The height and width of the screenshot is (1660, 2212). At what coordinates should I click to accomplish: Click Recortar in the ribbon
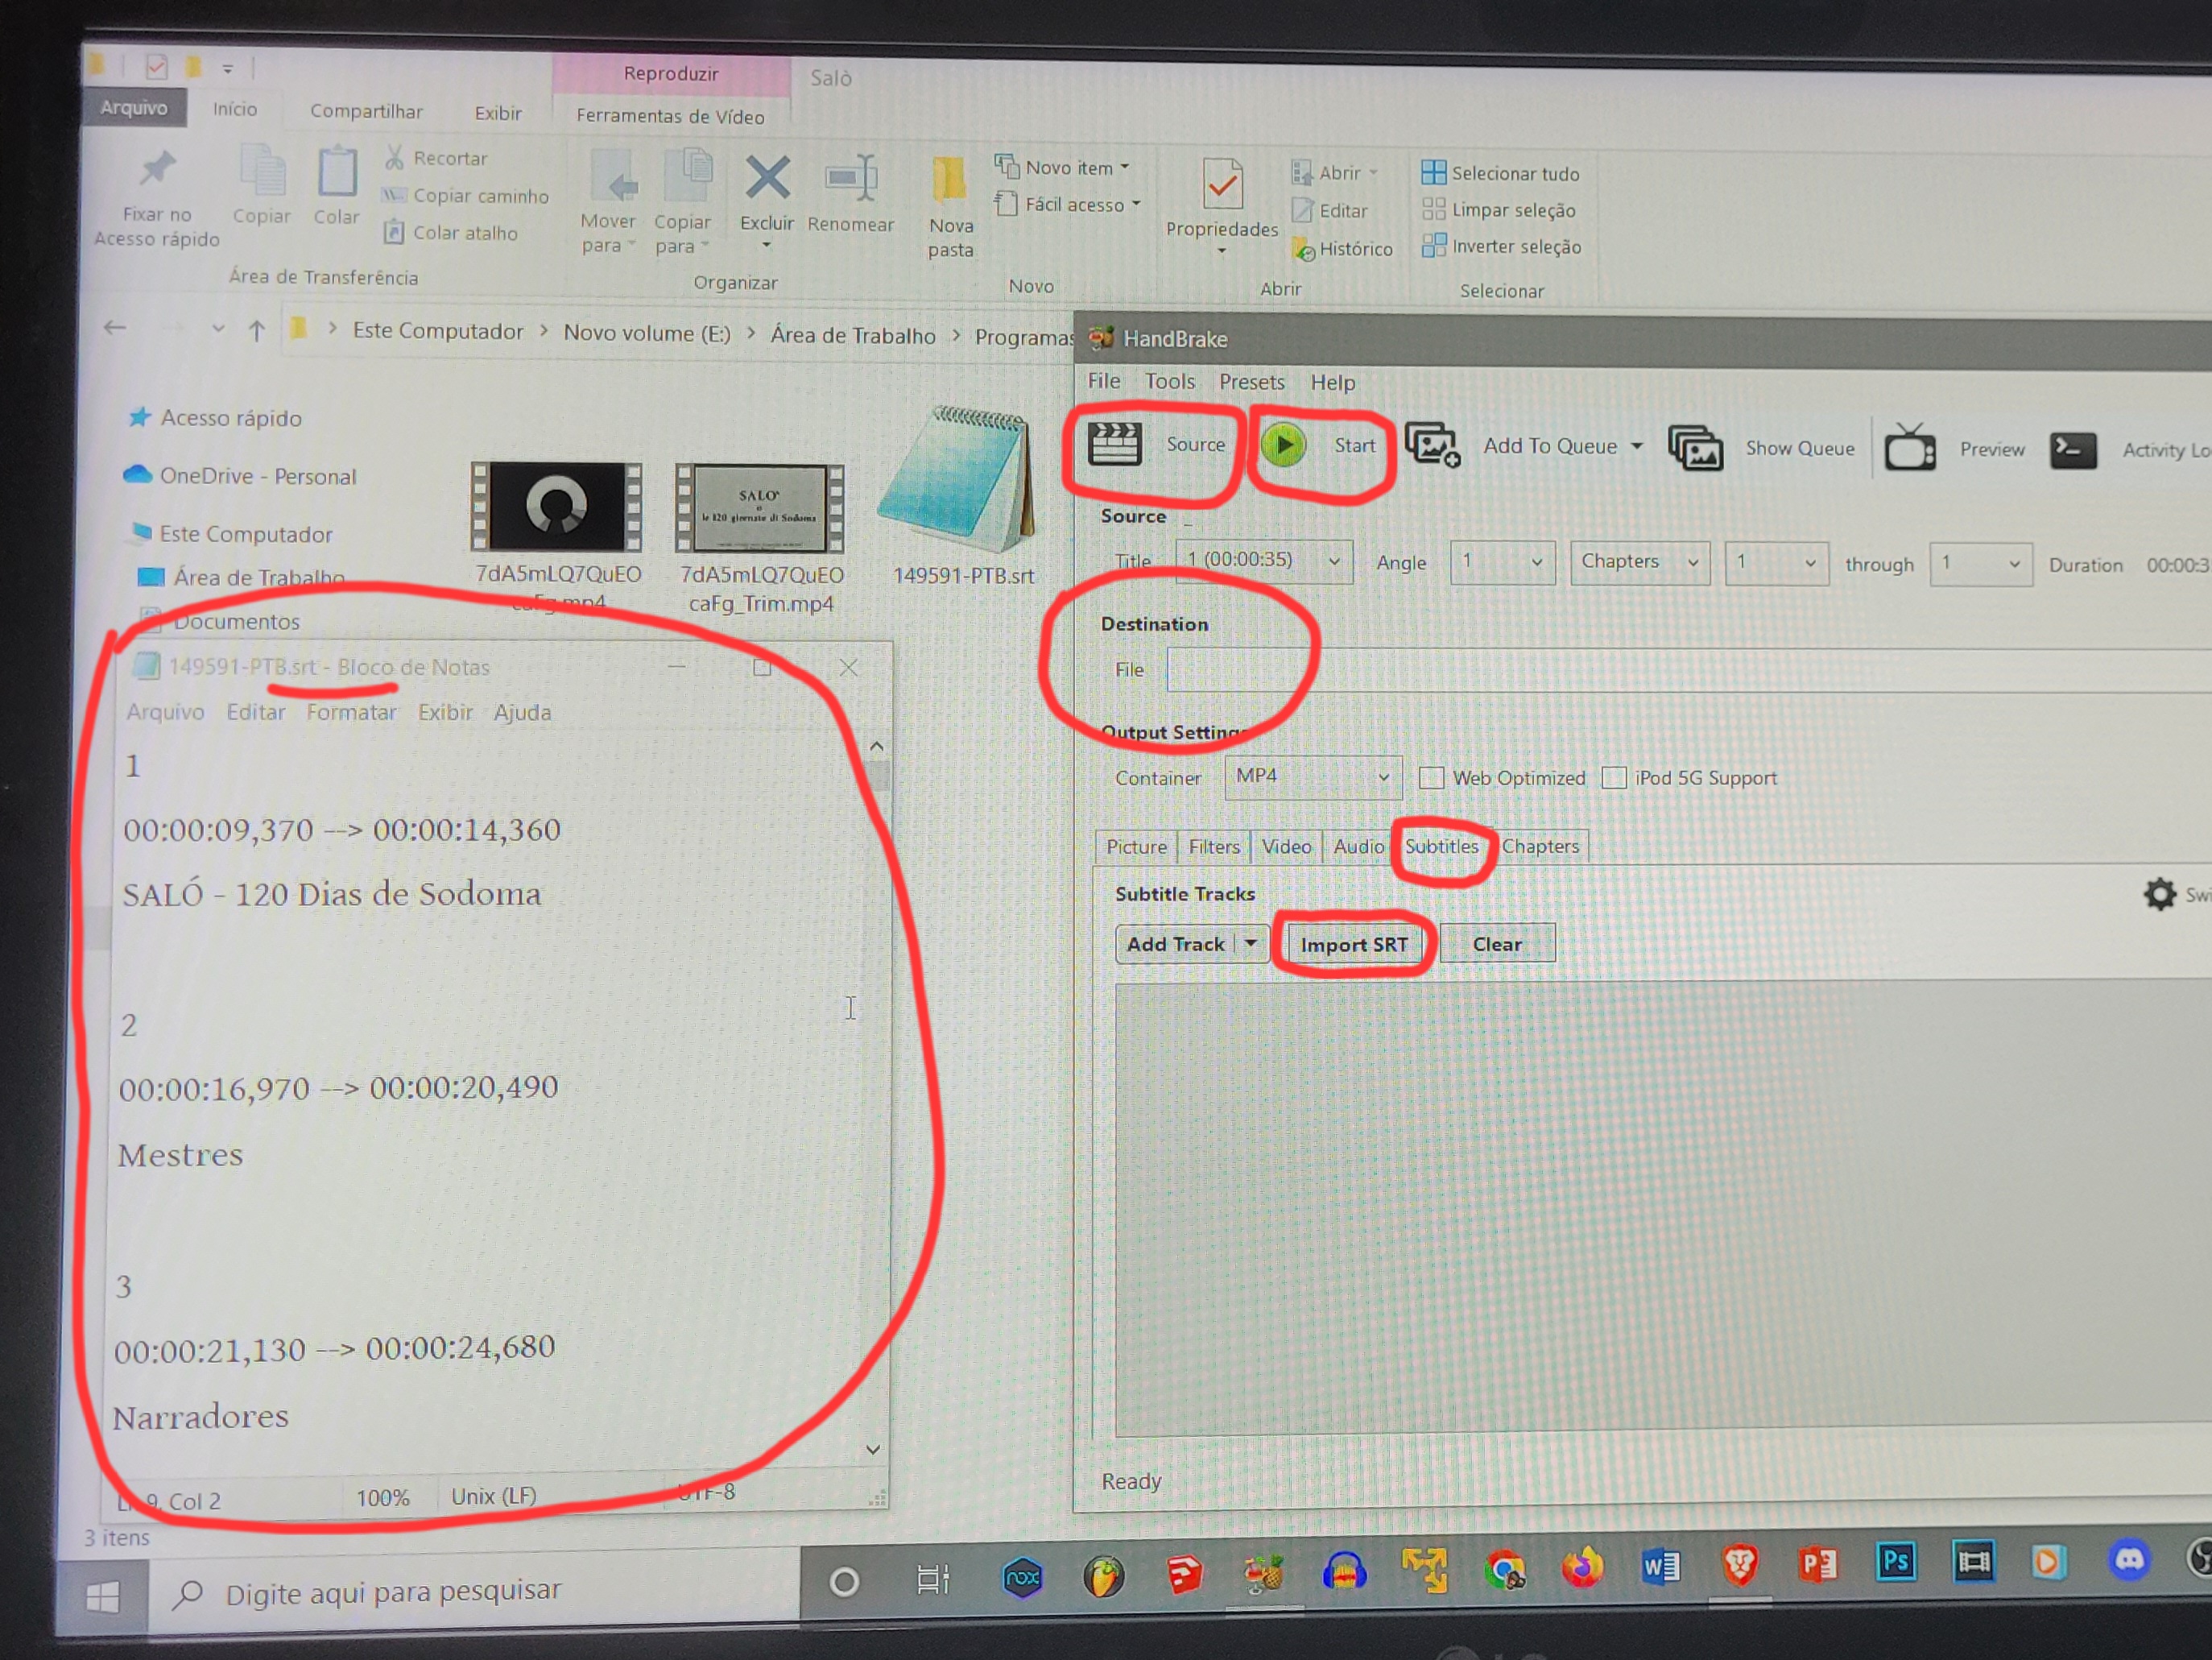(436, 158)
